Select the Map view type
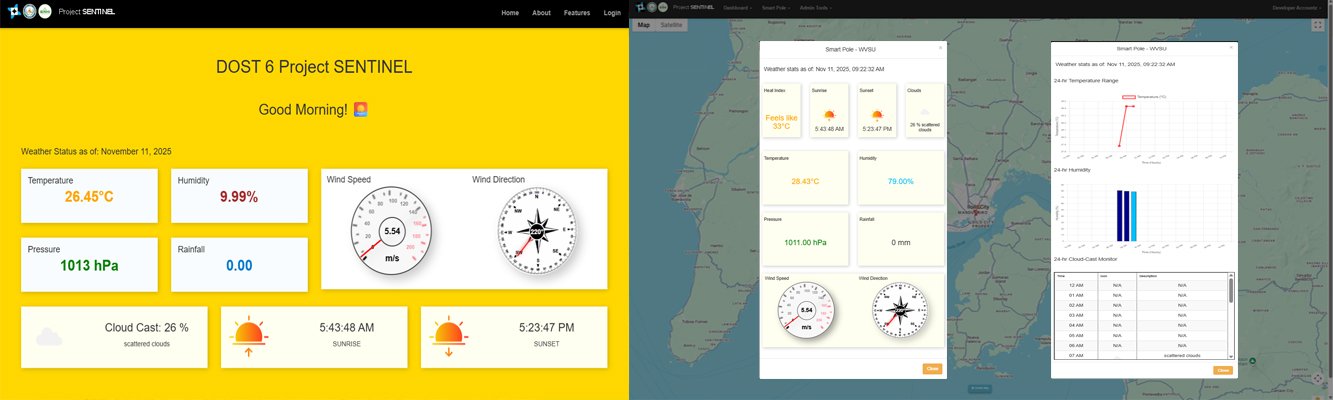Viewport: 1333px width, 400px height. point(643,24)
